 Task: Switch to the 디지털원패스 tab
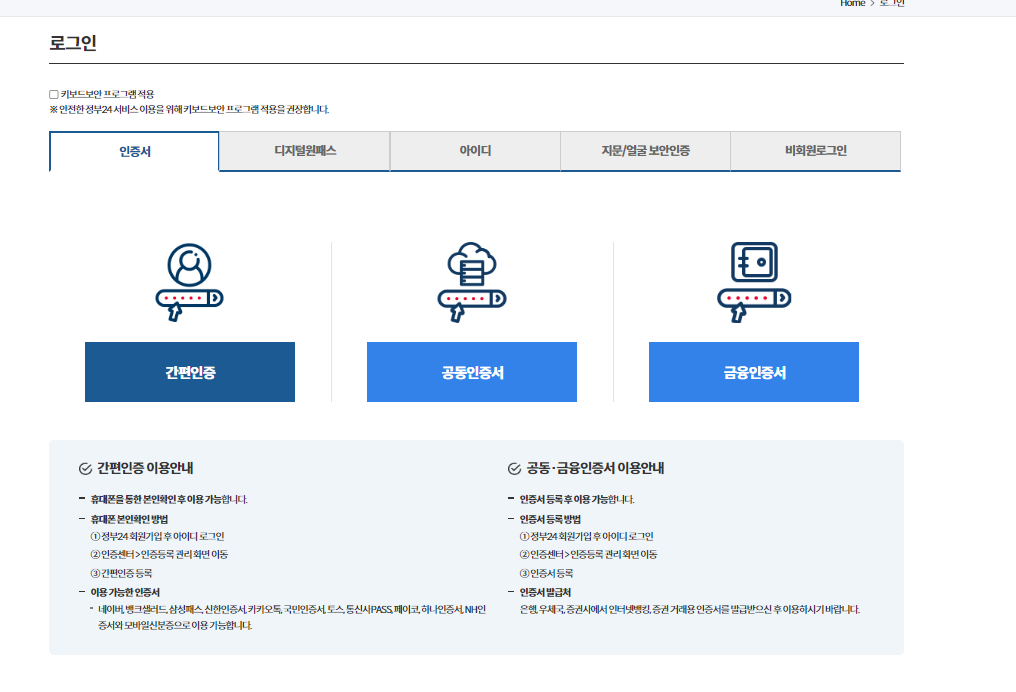point(305,151)
